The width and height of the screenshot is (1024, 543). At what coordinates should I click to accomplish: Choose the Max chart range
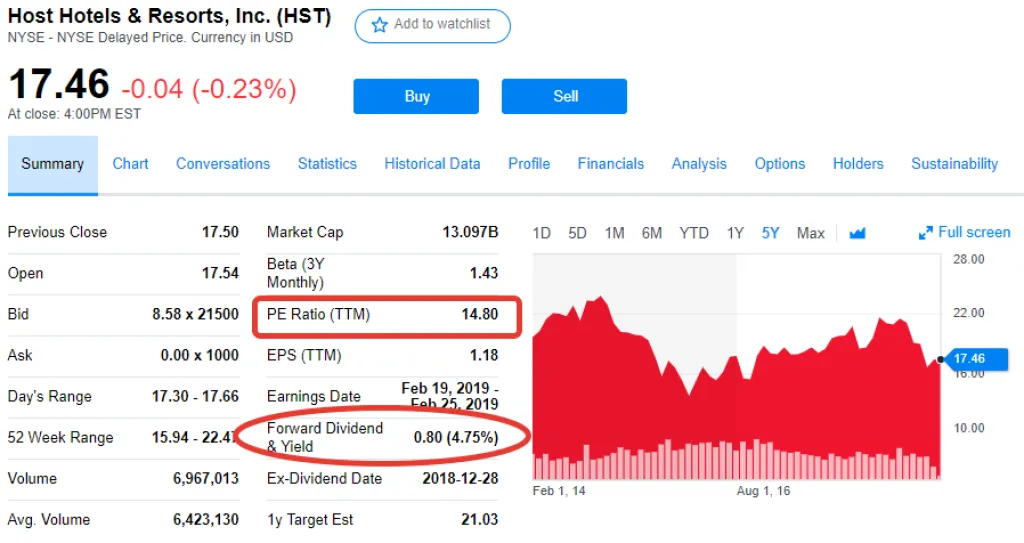(810, 233)
